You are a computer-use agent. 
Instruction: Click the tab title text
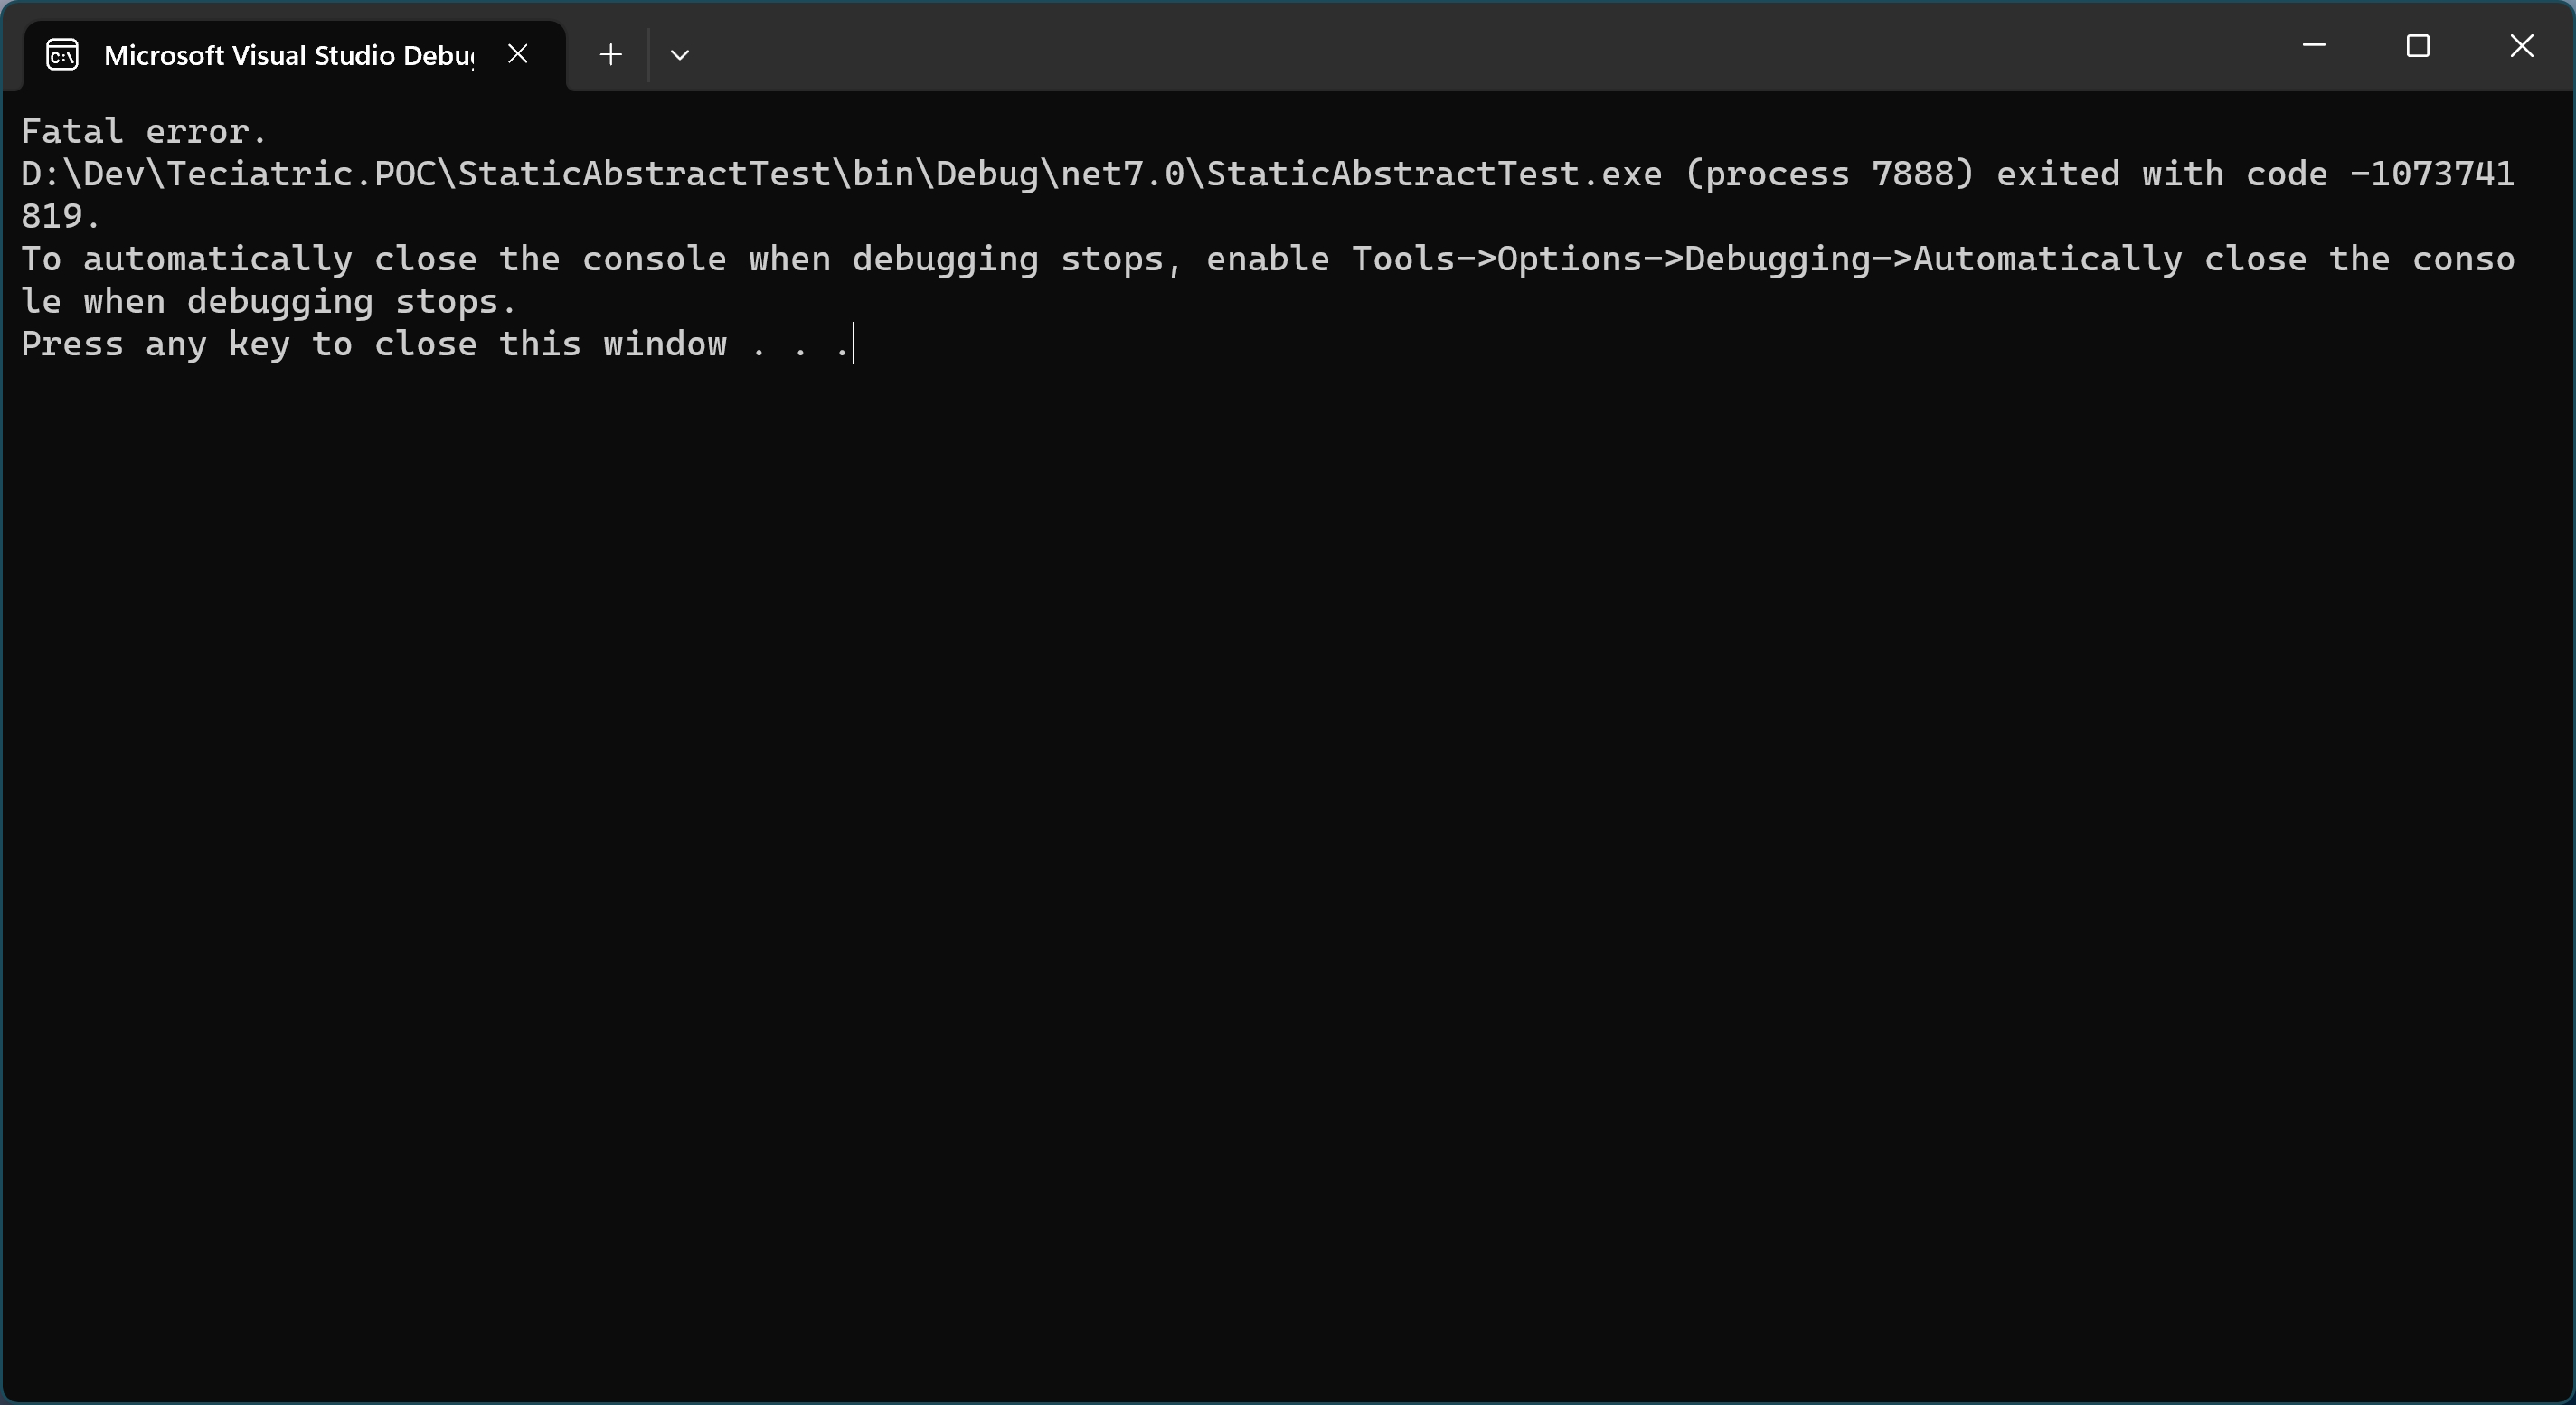(x=288, y=56)
